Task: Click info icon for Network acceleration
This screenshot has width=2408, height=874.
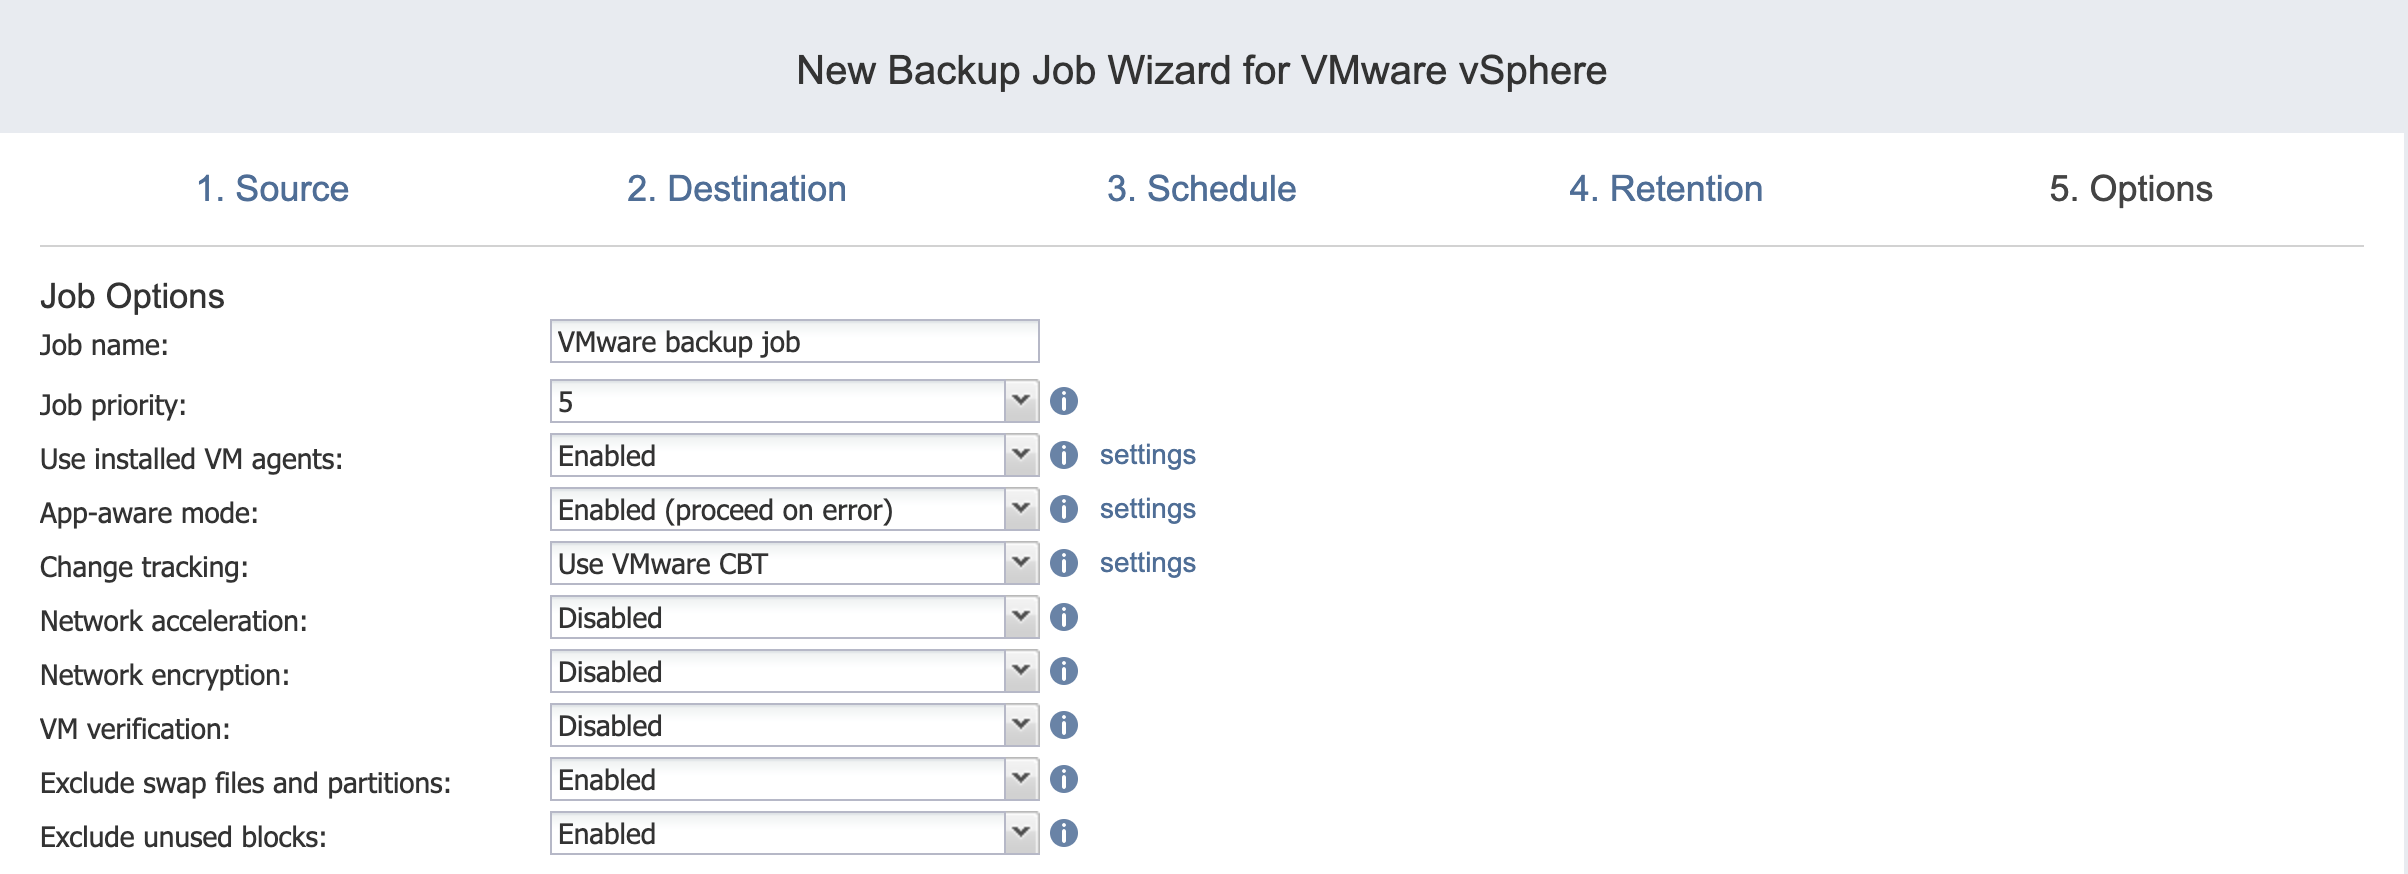Action: click(x=1064, y=617)
